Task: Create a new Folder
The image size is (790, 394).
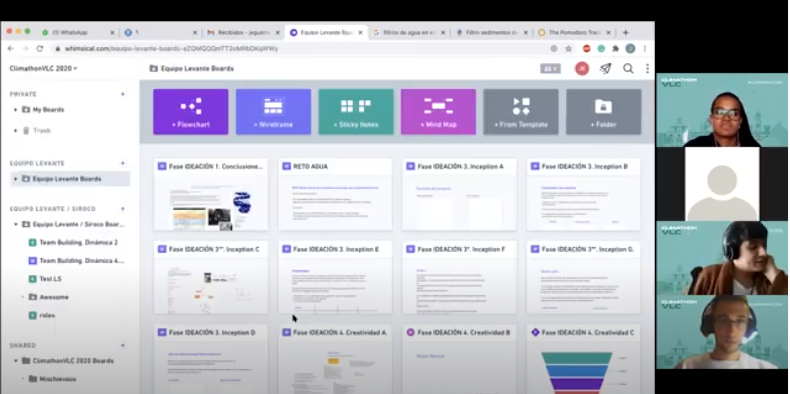Action: point(604,112)
